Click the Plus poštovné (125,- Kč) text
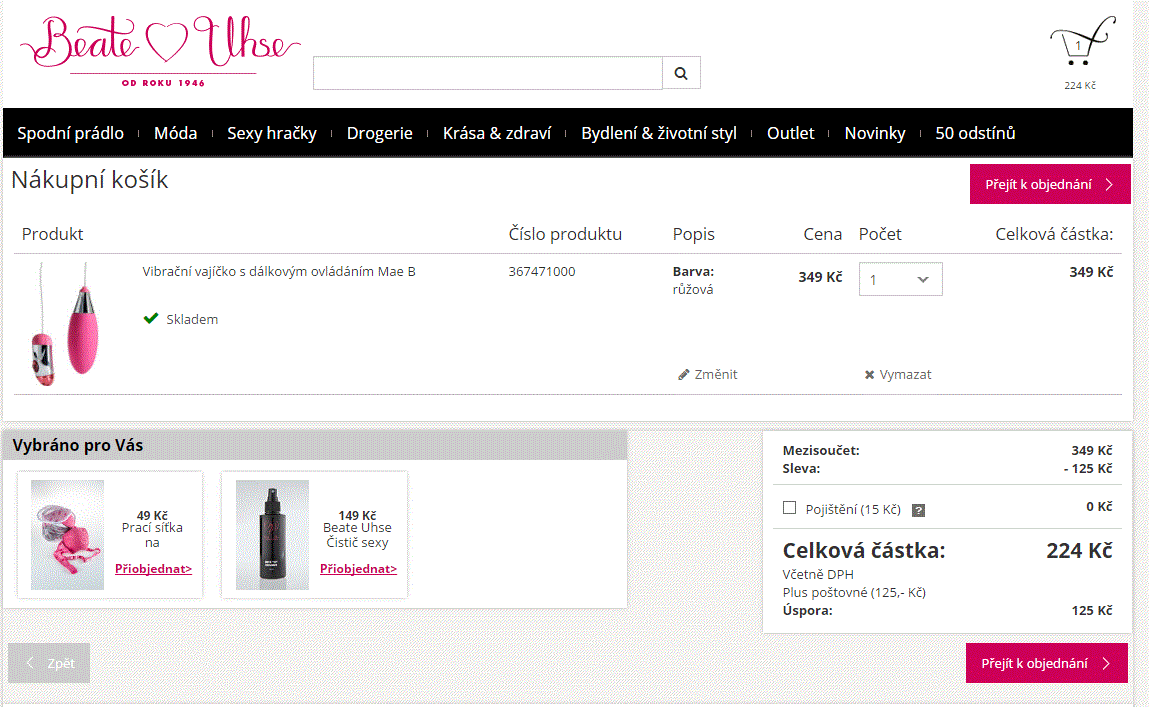The height and width of the screenshot is (707, 1149). (854, 592)
